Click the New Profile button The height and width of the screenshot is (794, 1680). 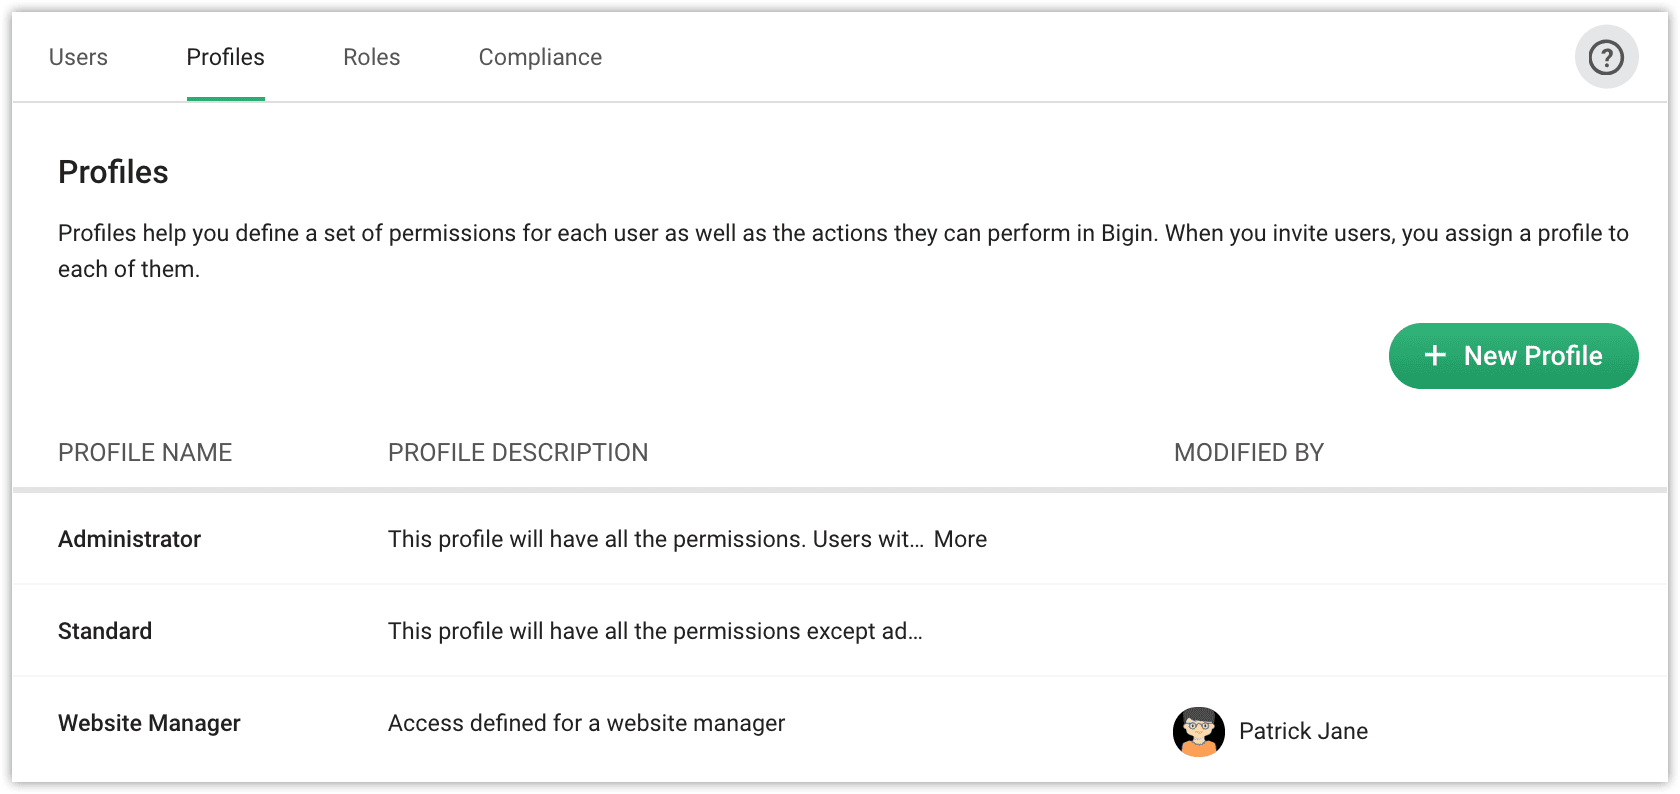point(1513,356)
